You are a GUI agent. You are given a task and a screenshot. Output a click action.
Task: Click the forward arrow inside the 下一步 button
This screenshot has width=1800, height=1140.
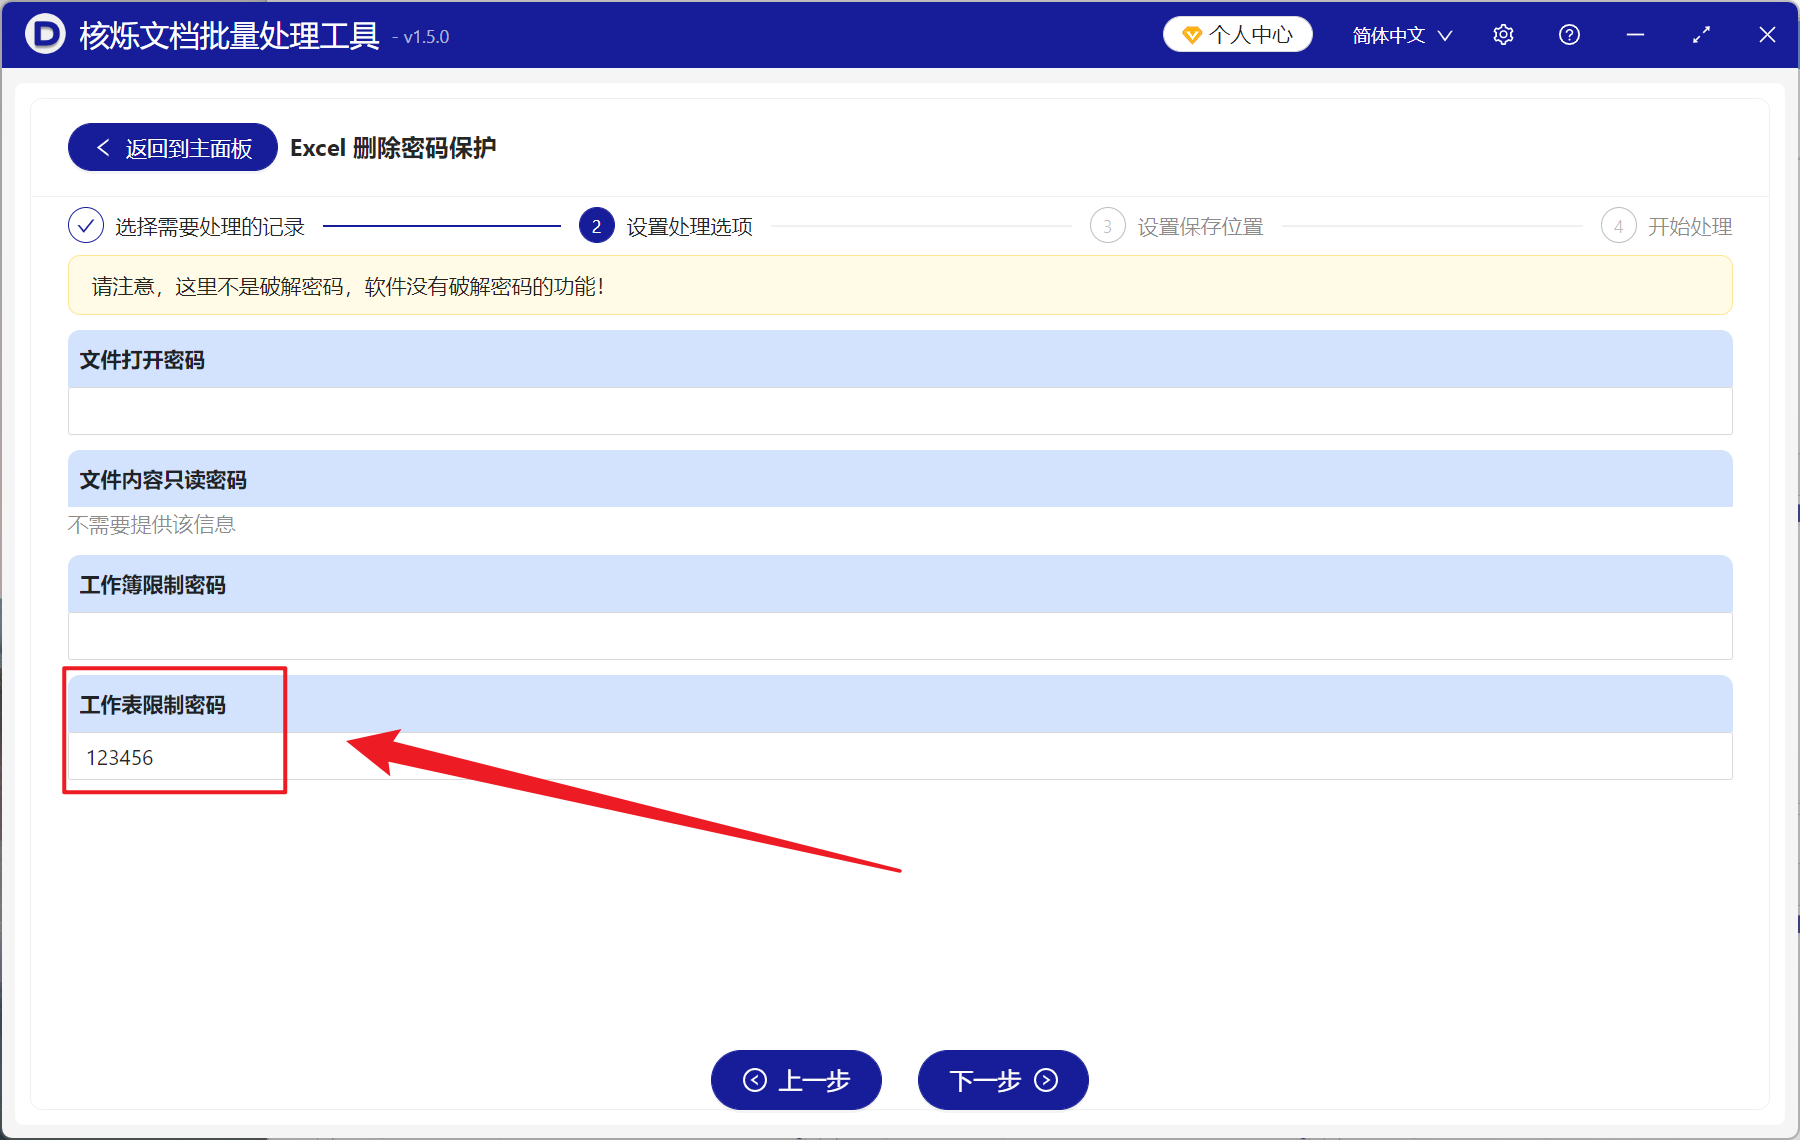(1046, 1081)
